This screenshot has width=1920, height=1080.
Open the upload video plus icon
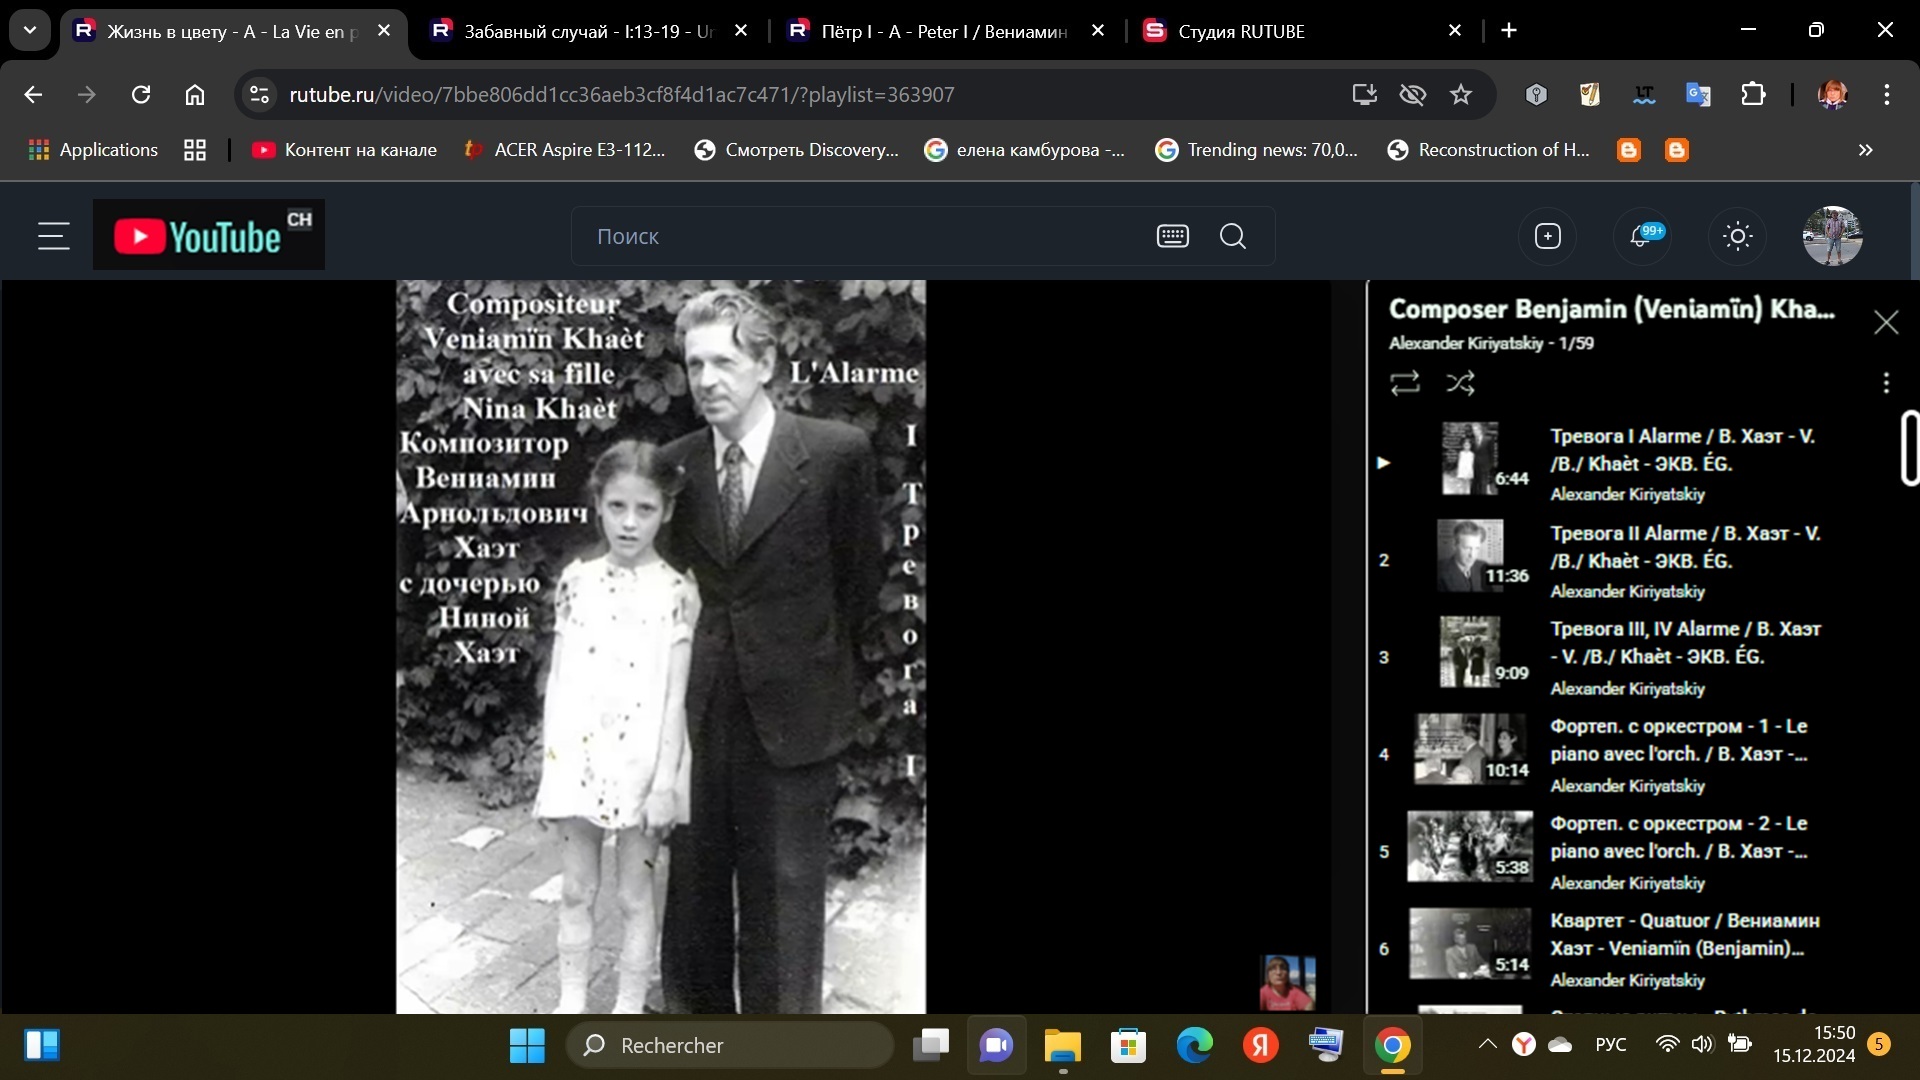(x=1547, y=236)
